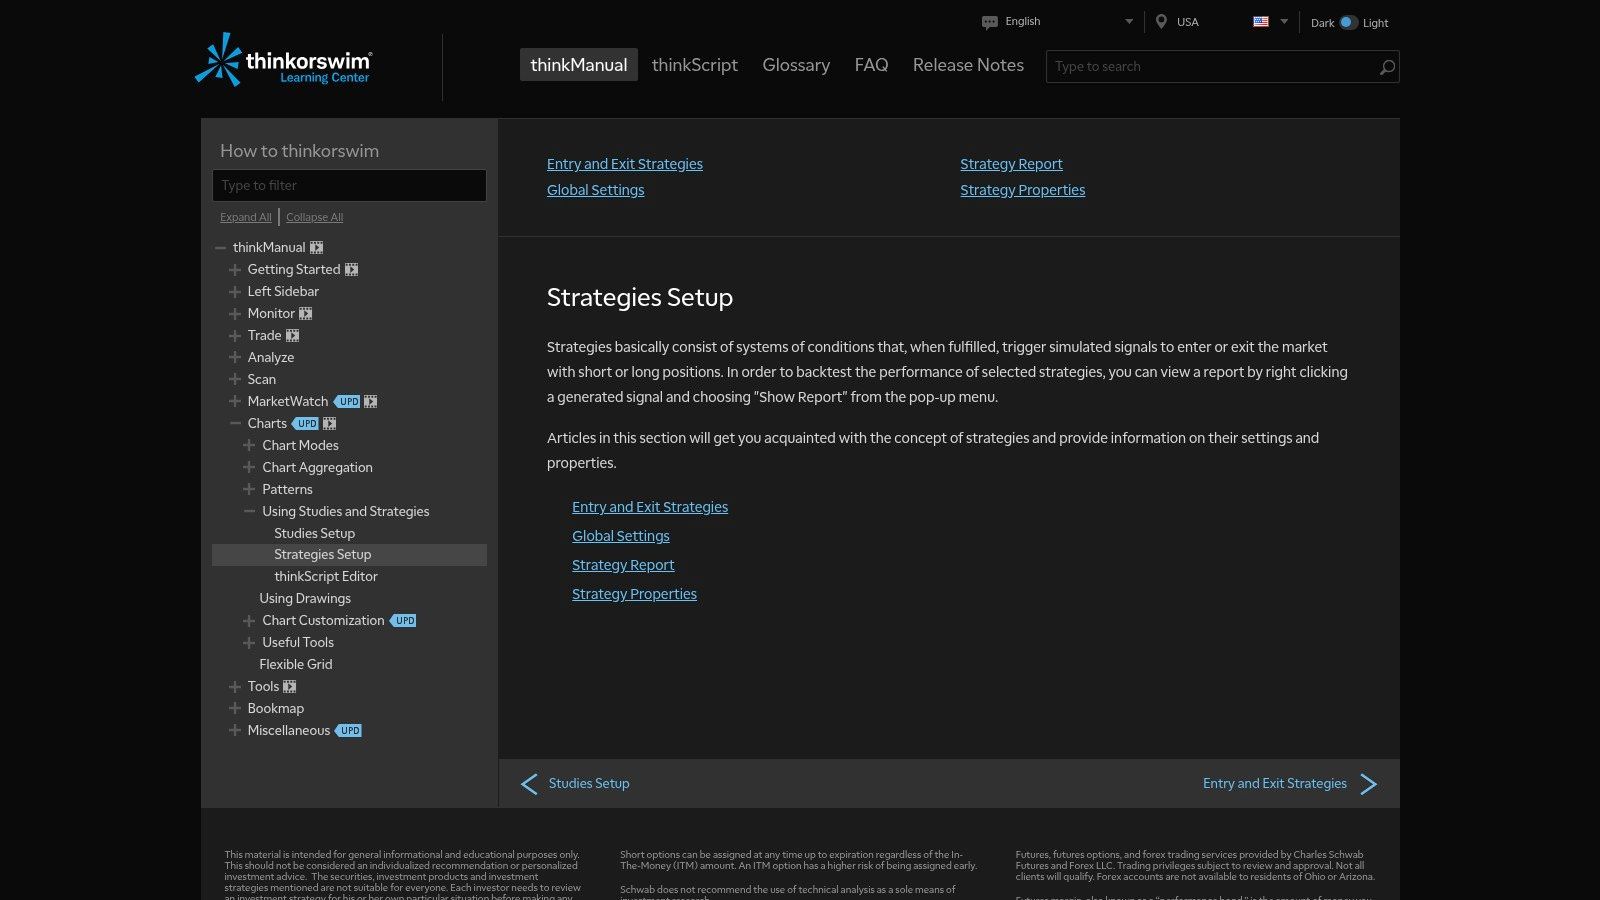Click the UPD badge next to MarketWatch
The height and width of the screenshot is (900, 1600).
[x=347, y=401]
